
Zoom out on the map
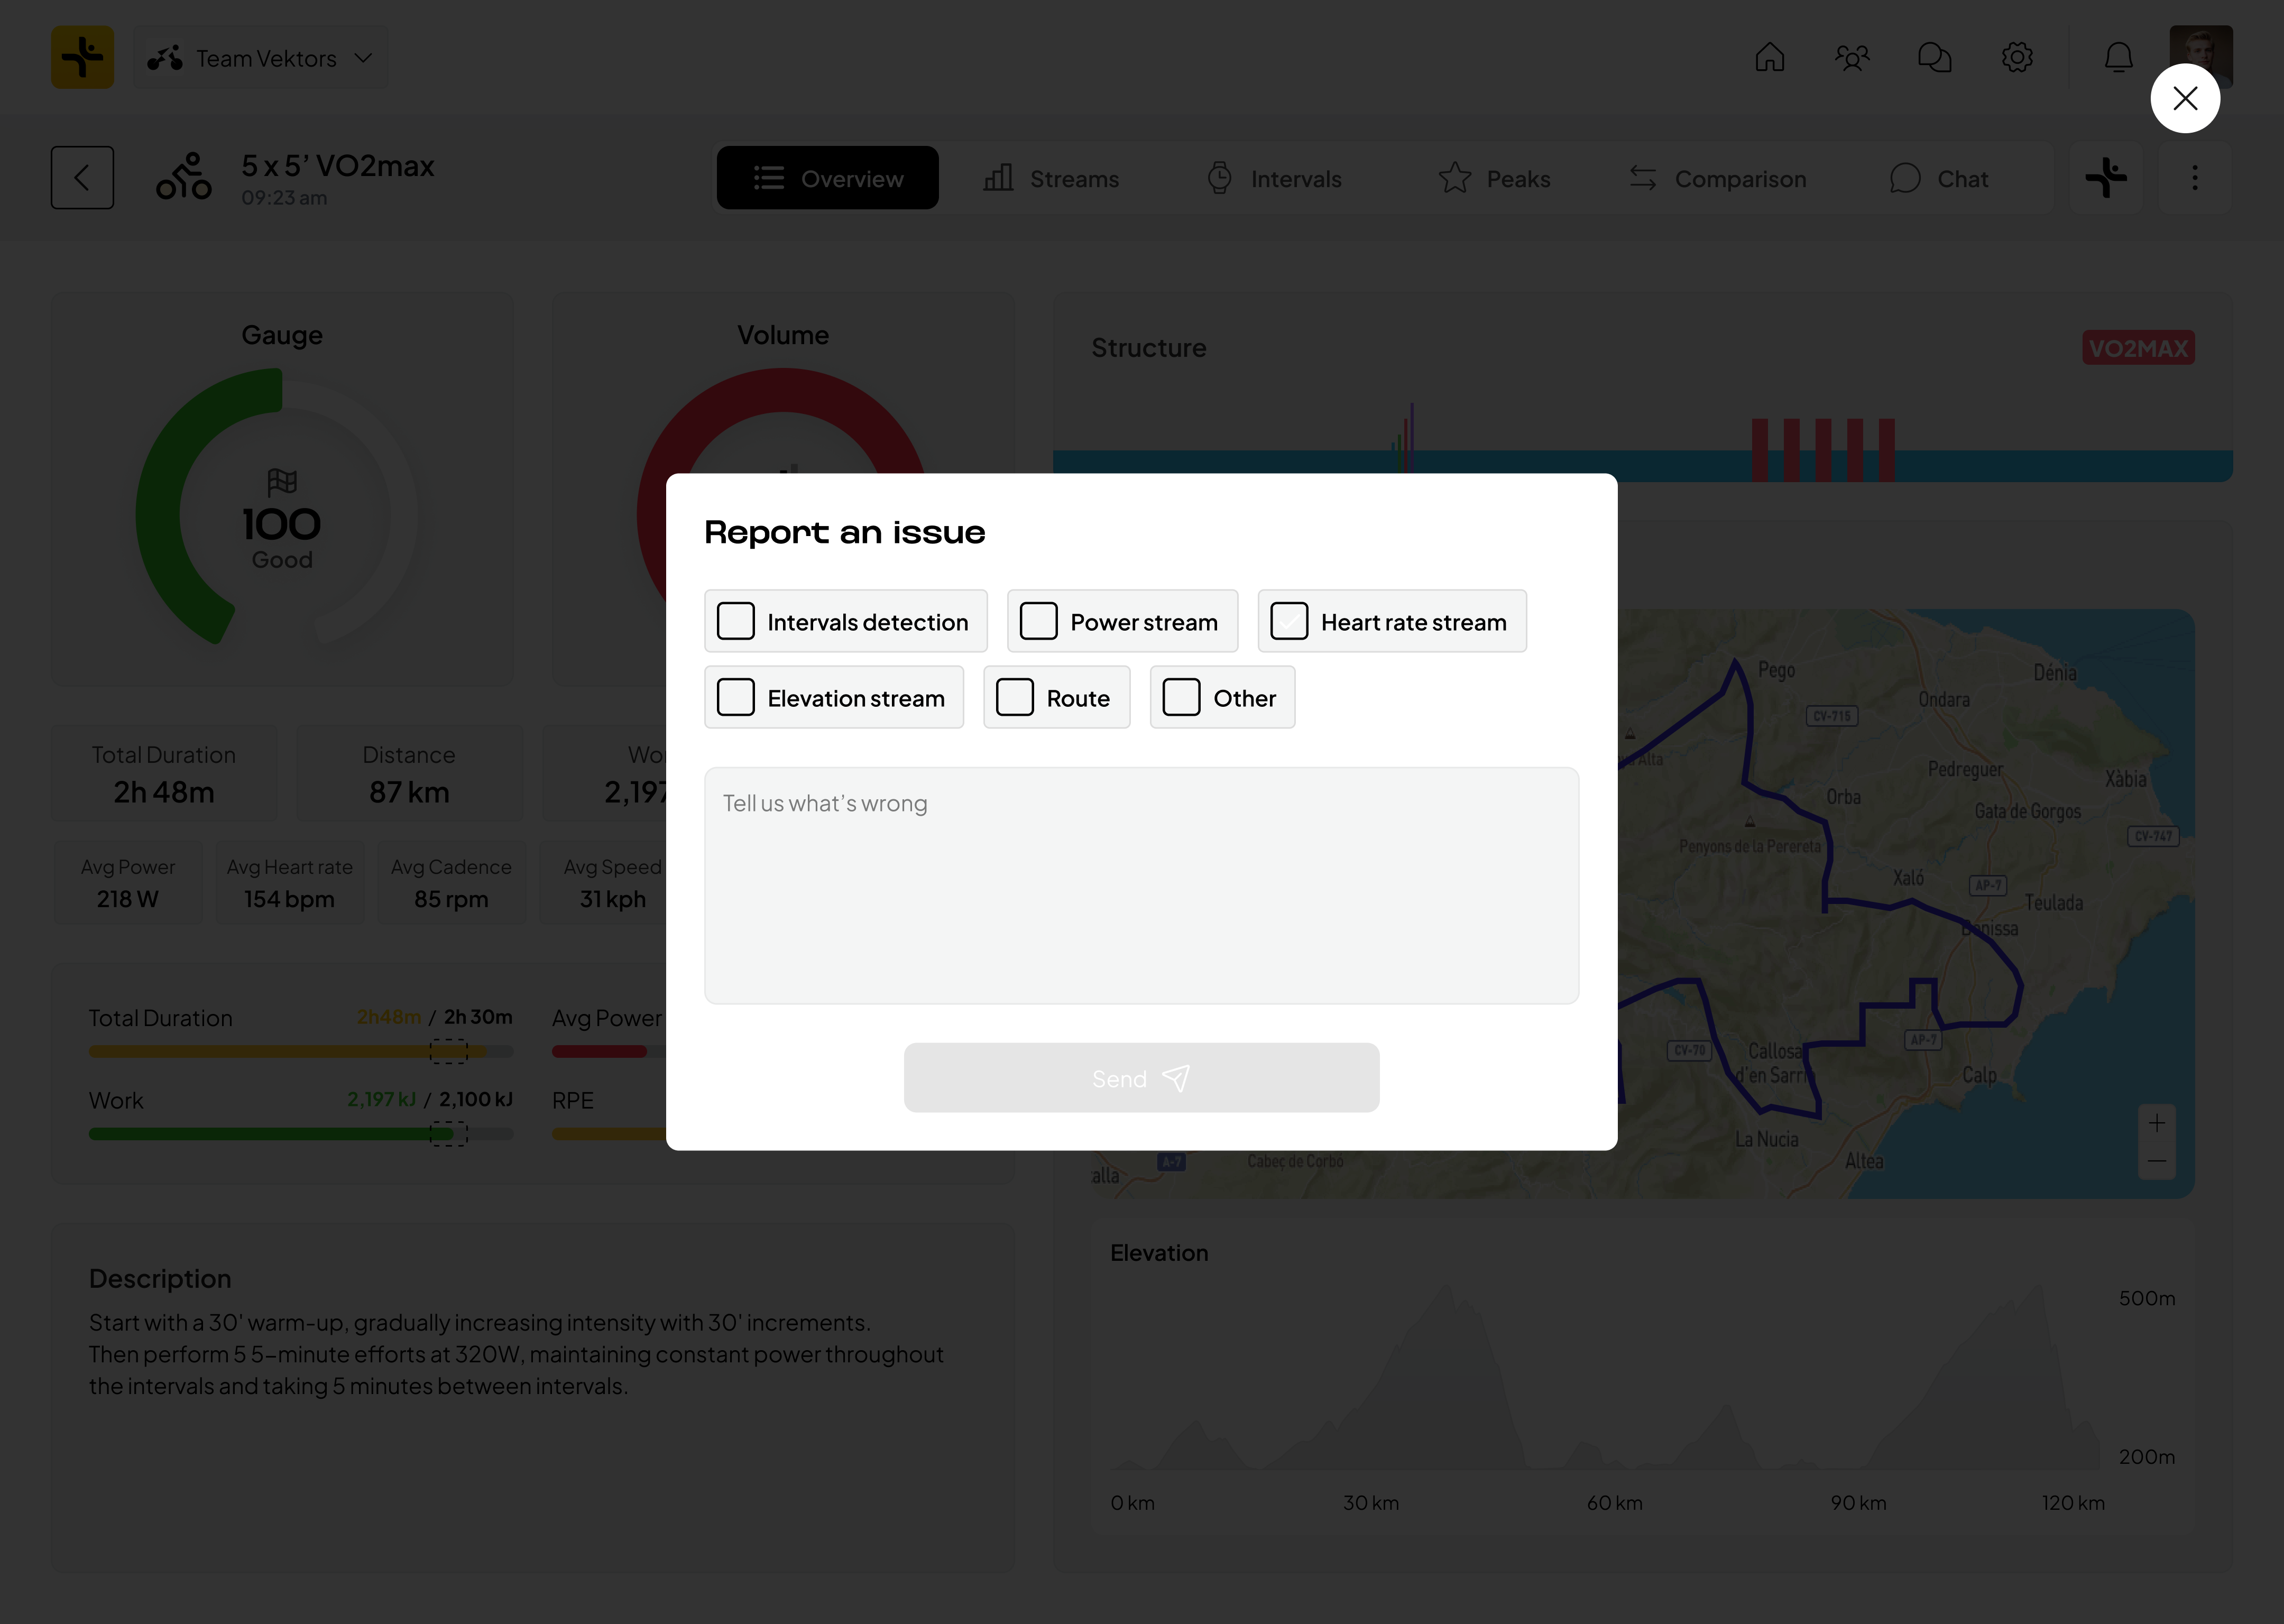2157,1160
